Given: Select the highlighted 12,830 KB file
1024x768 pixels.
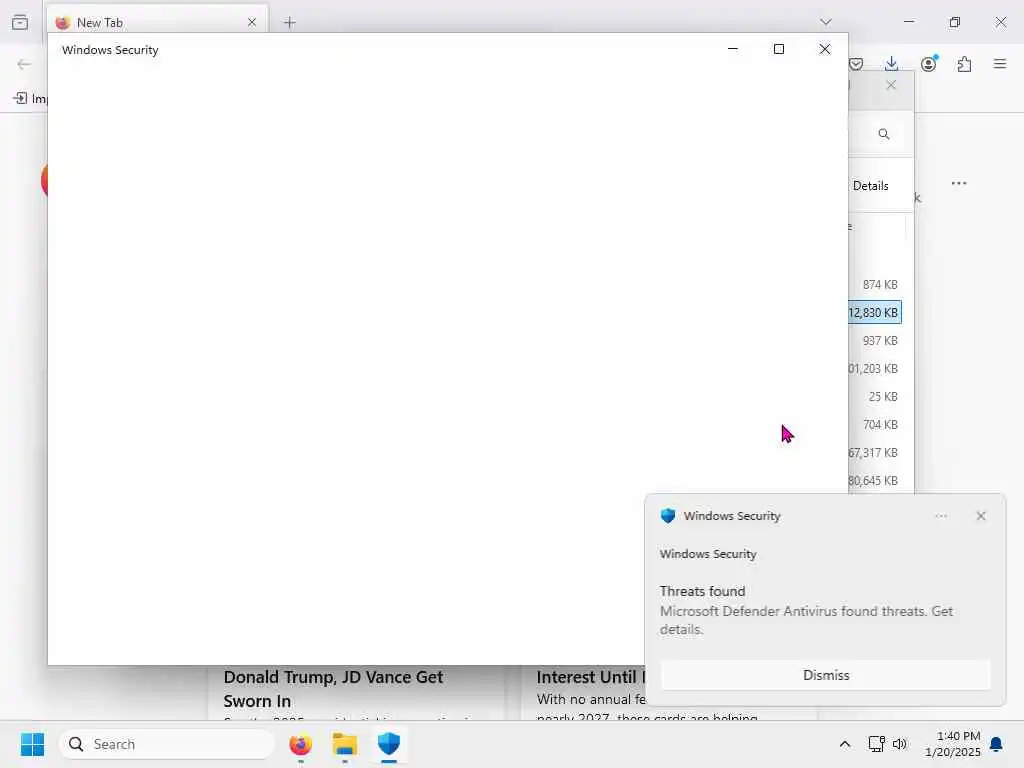Looking at the screenshot, I should [x=875, y=313].
